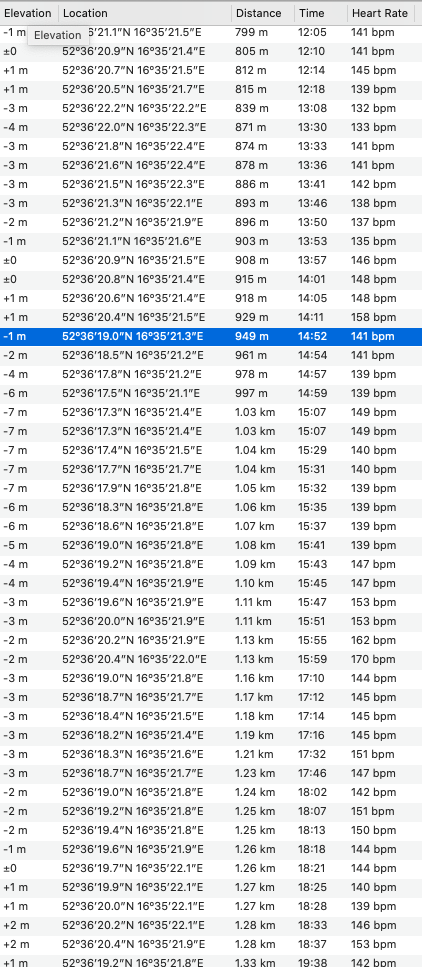This screenshot has width=422, height=967.
Task: Click the 893 m distance cell
Action: coord(251,204)
